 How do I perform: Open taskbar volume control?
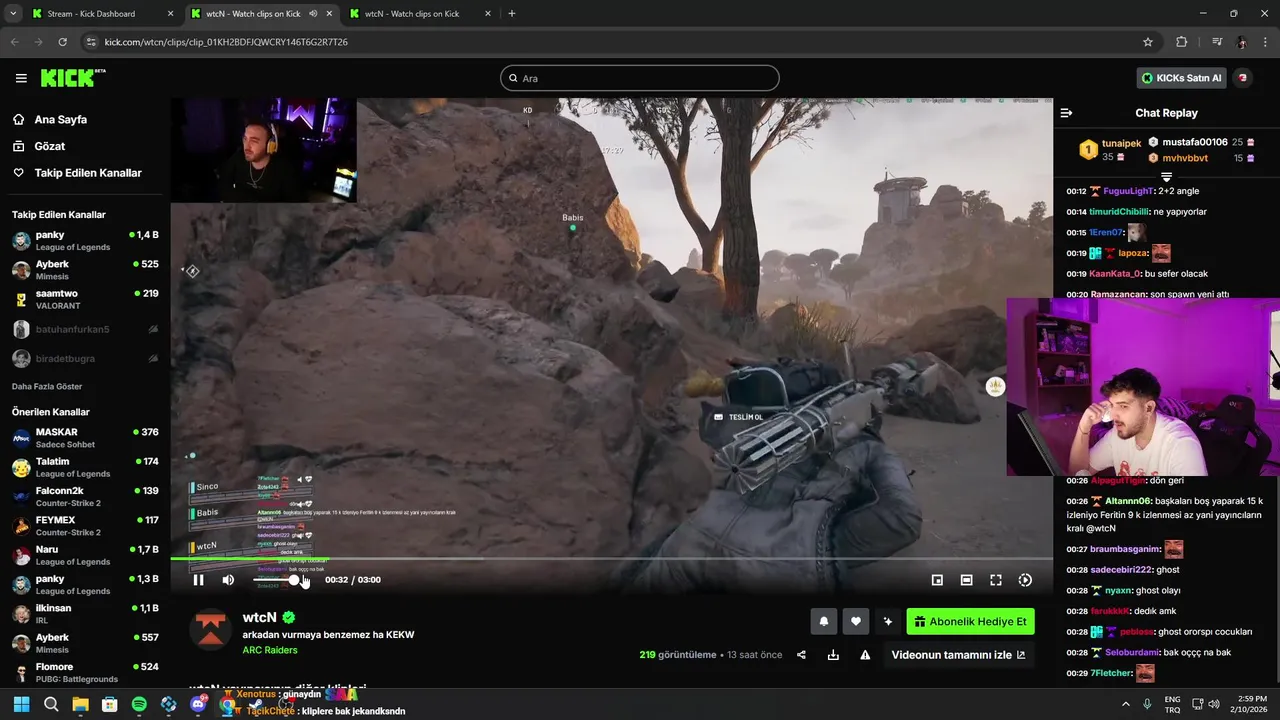pos(1213,704)
